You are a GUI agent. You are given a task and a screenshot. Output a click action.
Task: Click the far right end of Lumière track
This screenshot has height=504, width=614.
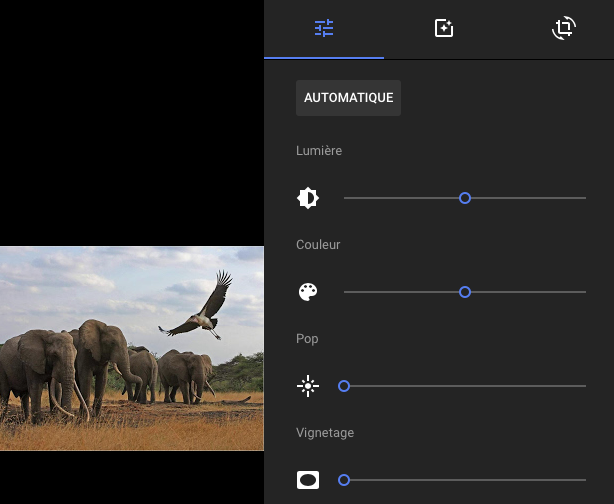pos(583,198)
